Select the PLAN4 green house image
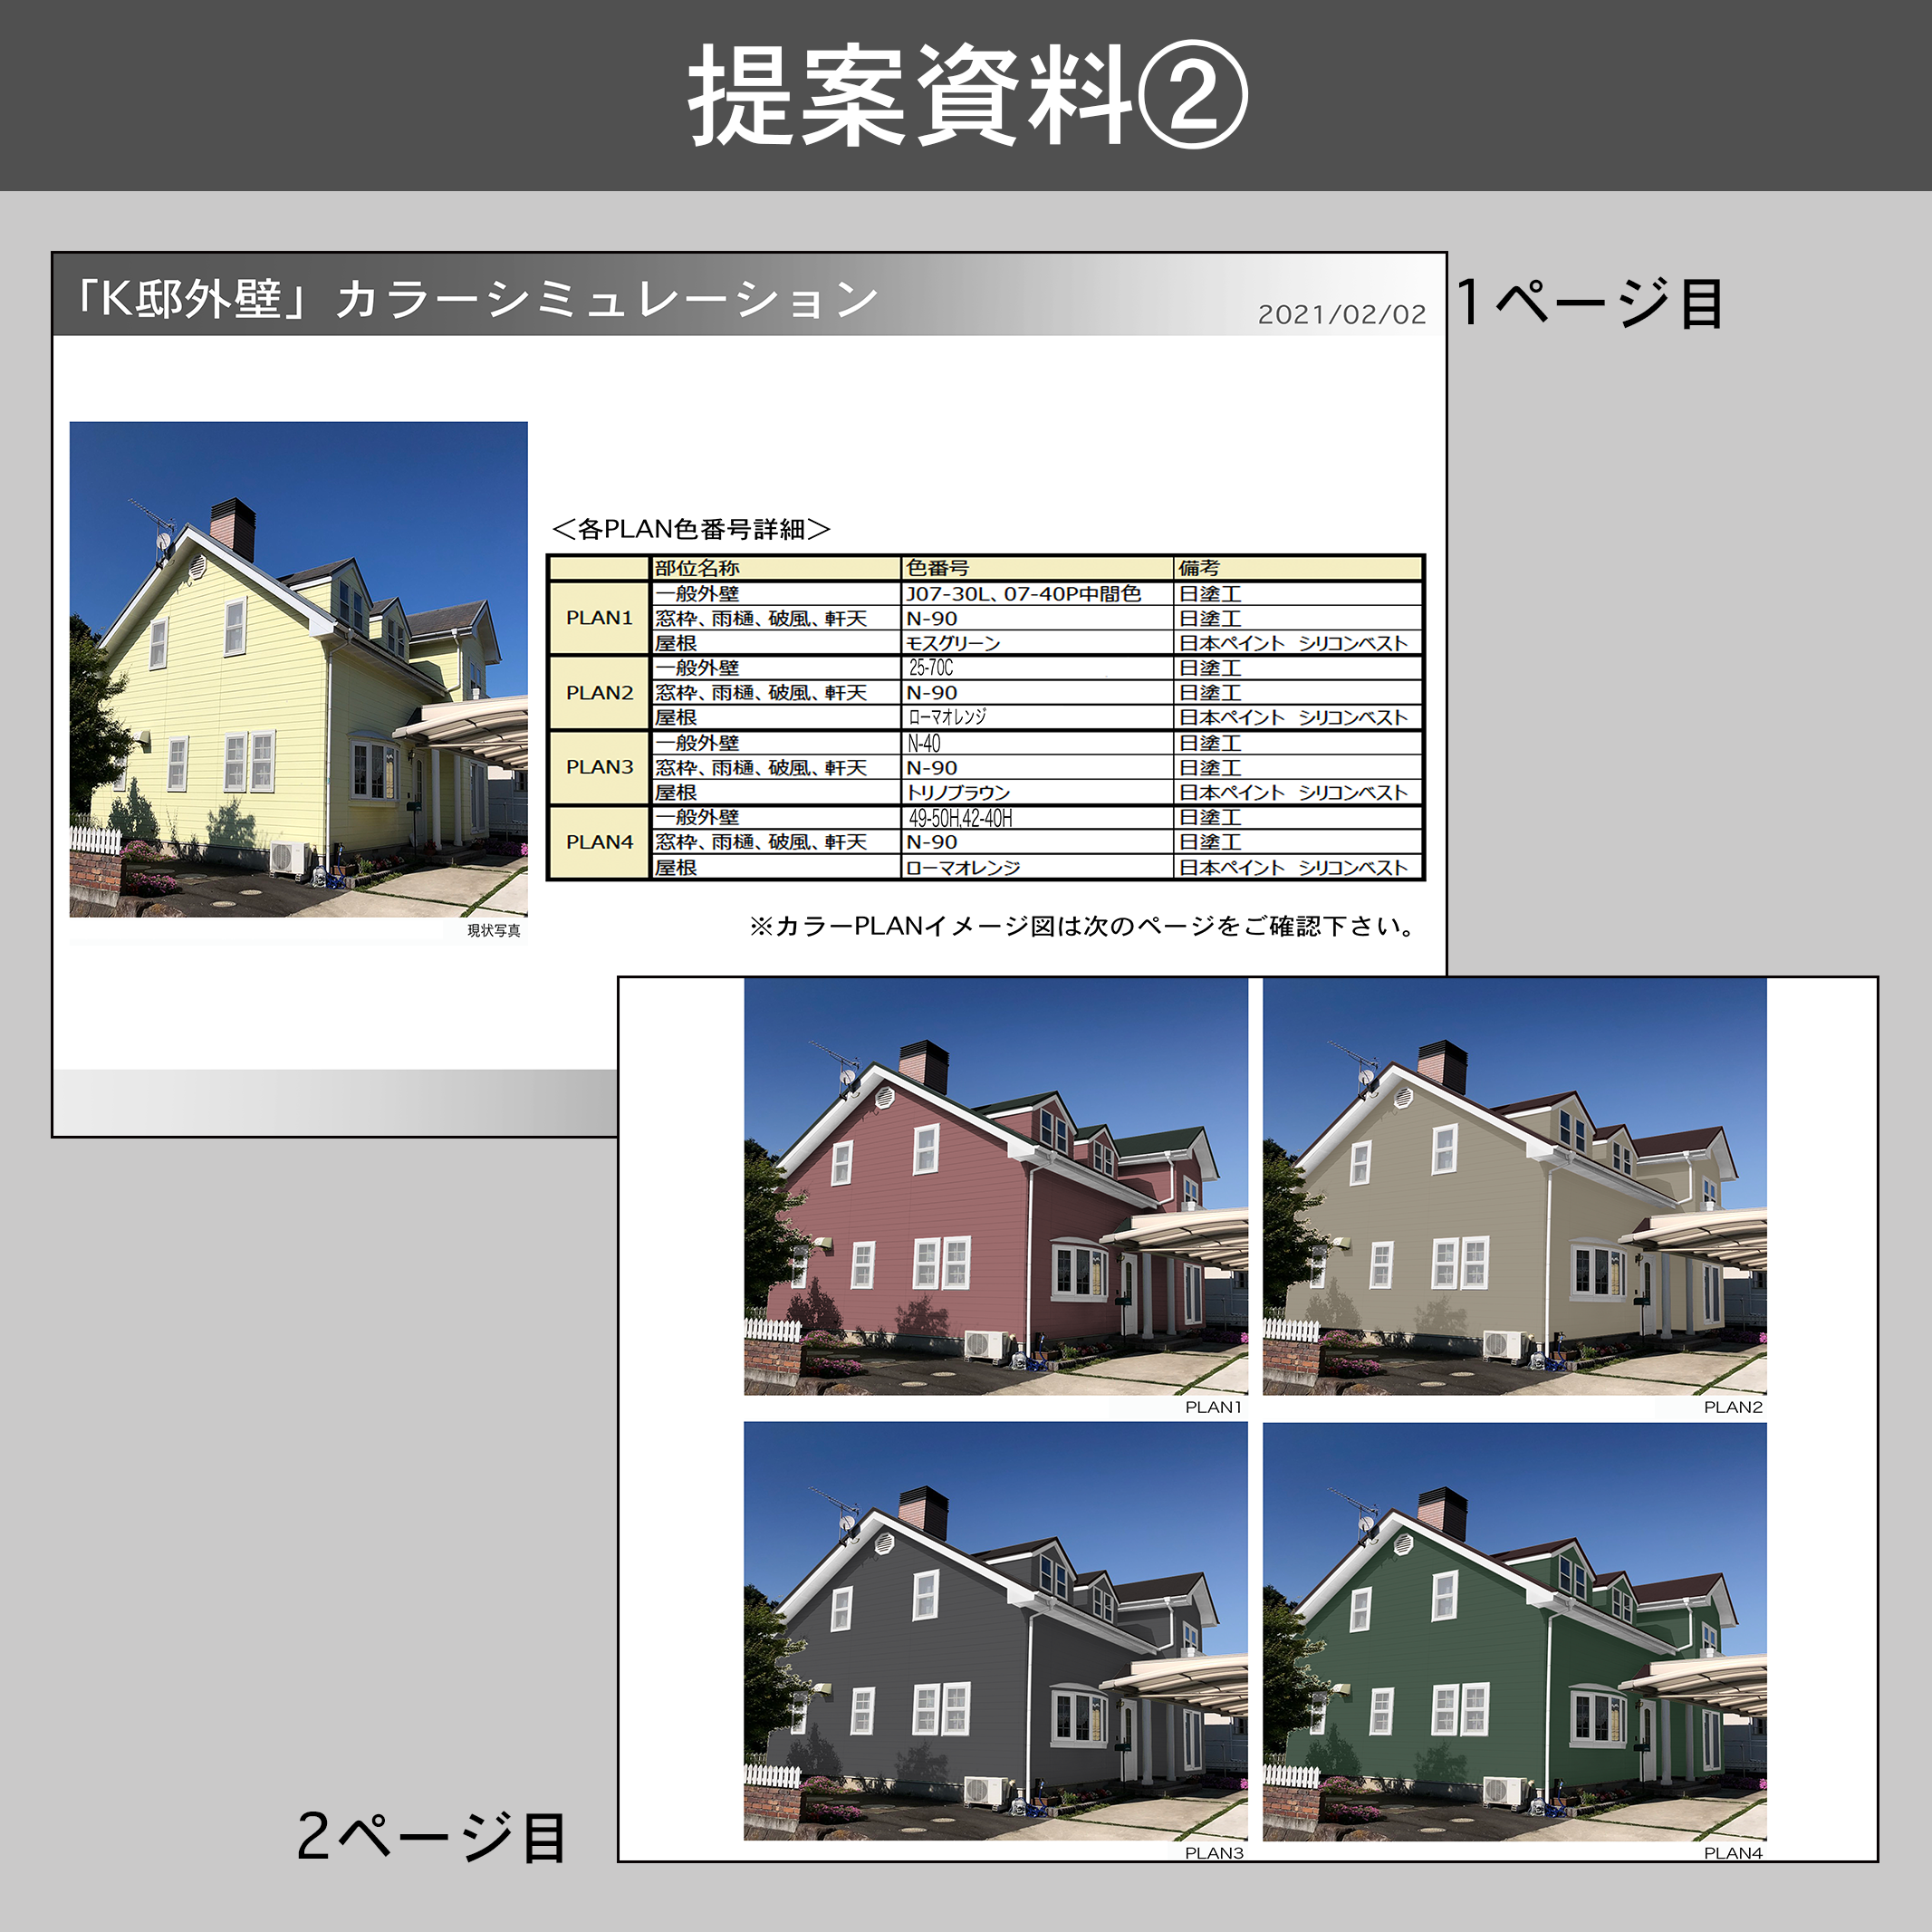 click(x=1514, y=1630)
